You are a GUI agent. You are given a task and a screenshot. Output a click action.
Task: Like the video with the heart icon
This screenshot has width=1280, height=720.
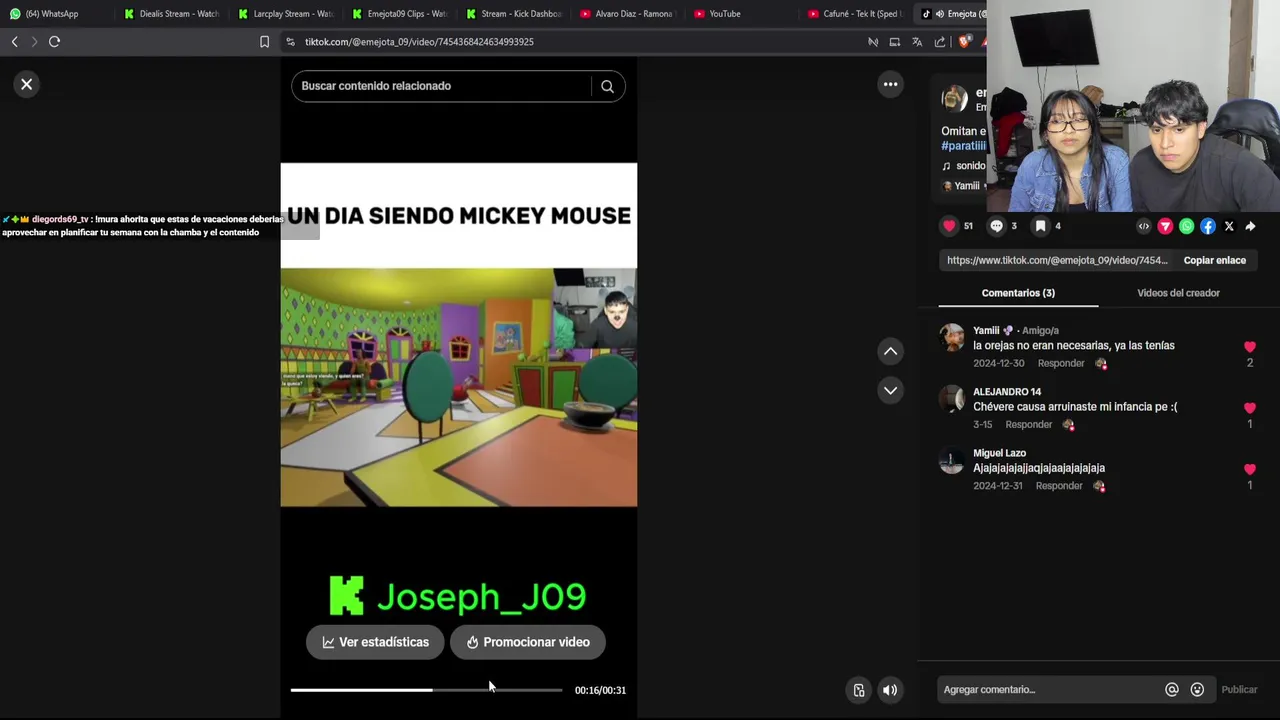pyautogui.click(x=949, y=226)
